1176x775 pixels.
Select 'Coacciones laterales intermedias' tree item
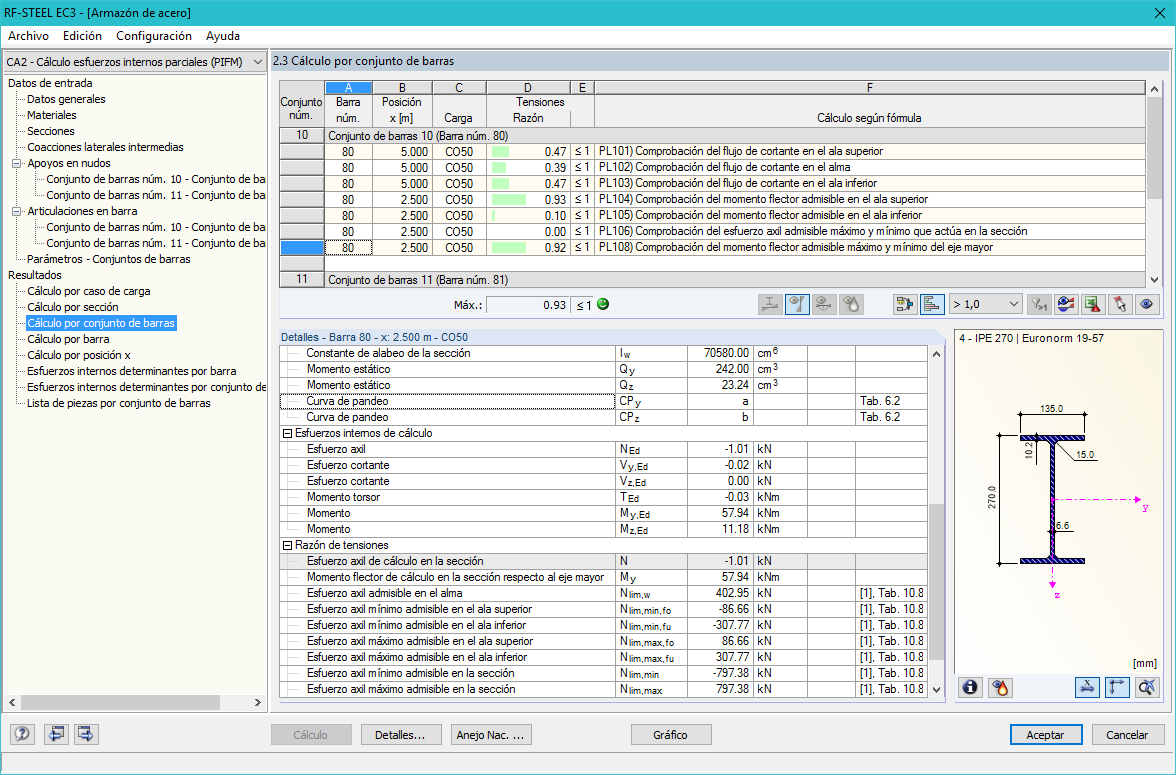point(105,148)
